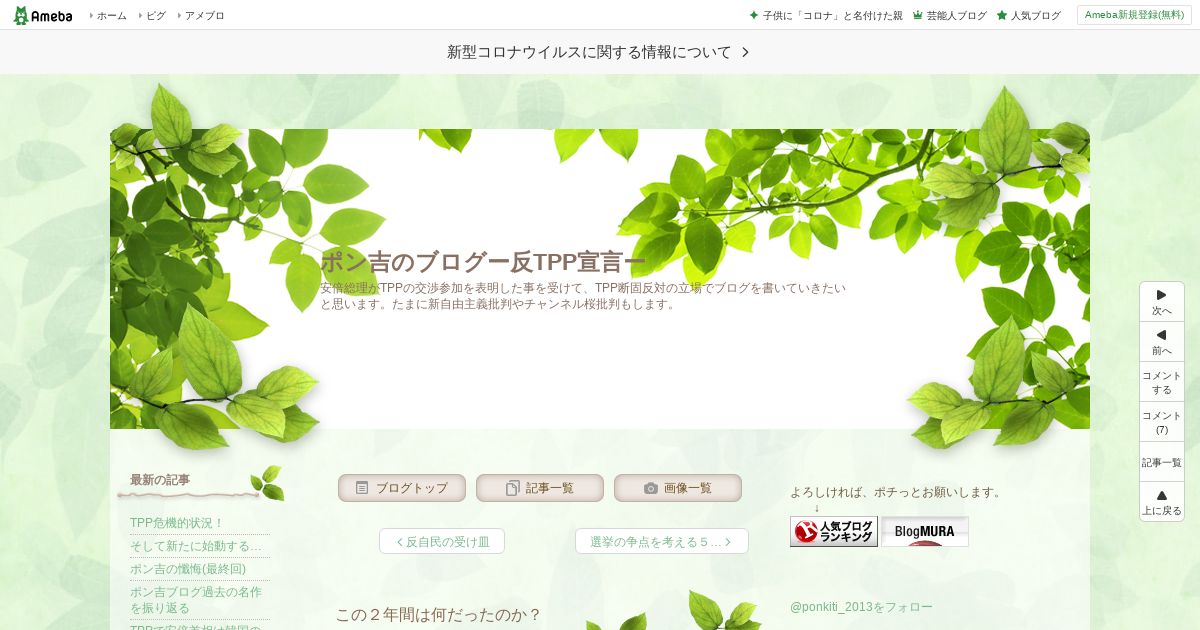1200x630 pixels.
Task: Click the up triangle icon of 上に戻る
Action: (1162, 495)
